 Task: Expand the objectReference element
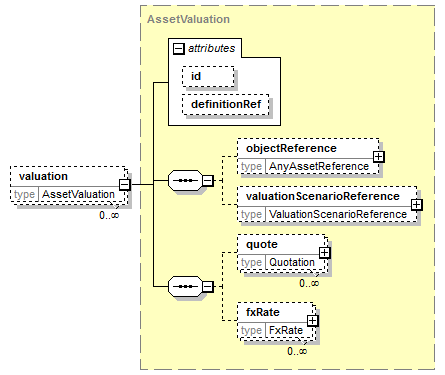point(379,157)
